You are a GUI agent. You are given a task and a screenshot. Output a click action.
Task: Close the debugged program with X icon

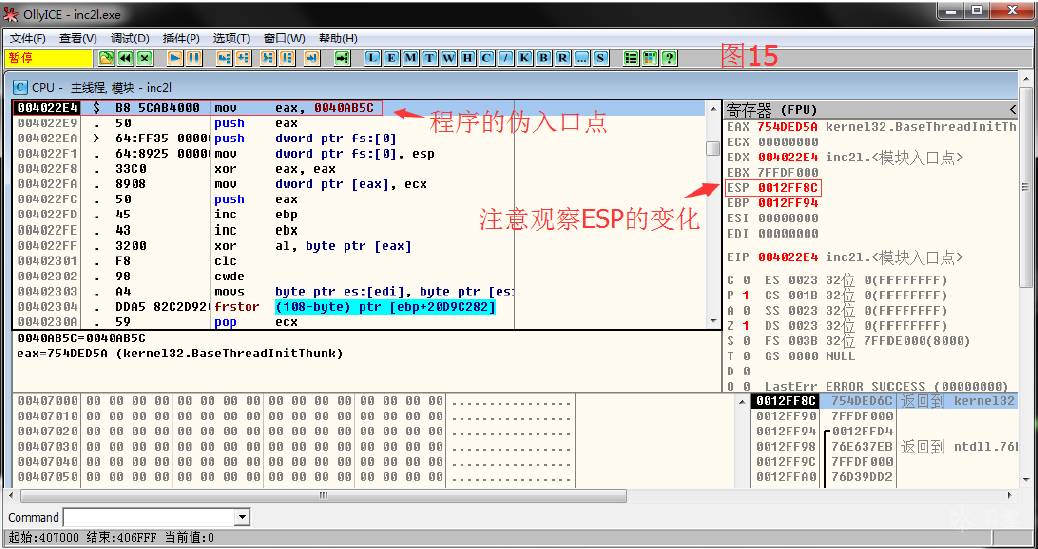click(x=145, y=58)
